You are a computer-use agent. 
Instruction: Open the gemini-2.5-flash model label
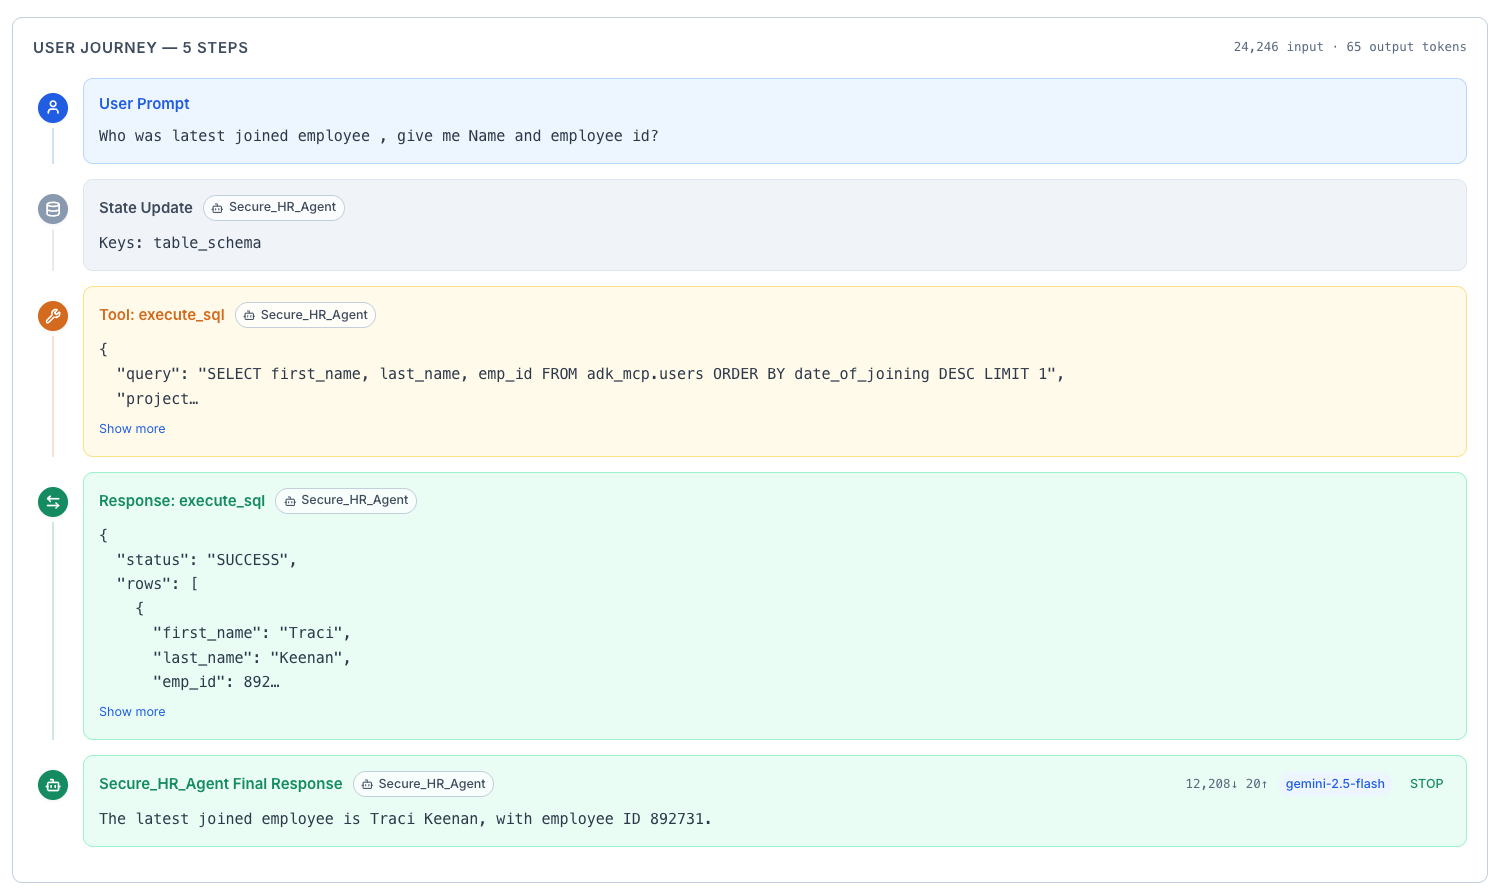pyautogui.click(x=1335, y=784)
